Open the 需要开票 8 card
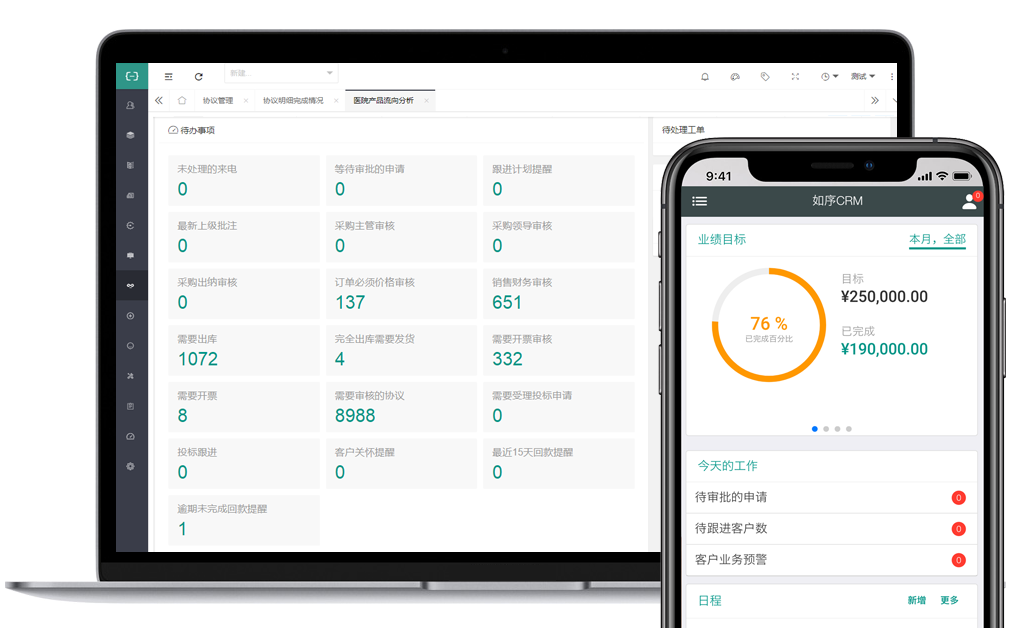The width and height of the screenshot is (1018, 628). pos(243,407)
